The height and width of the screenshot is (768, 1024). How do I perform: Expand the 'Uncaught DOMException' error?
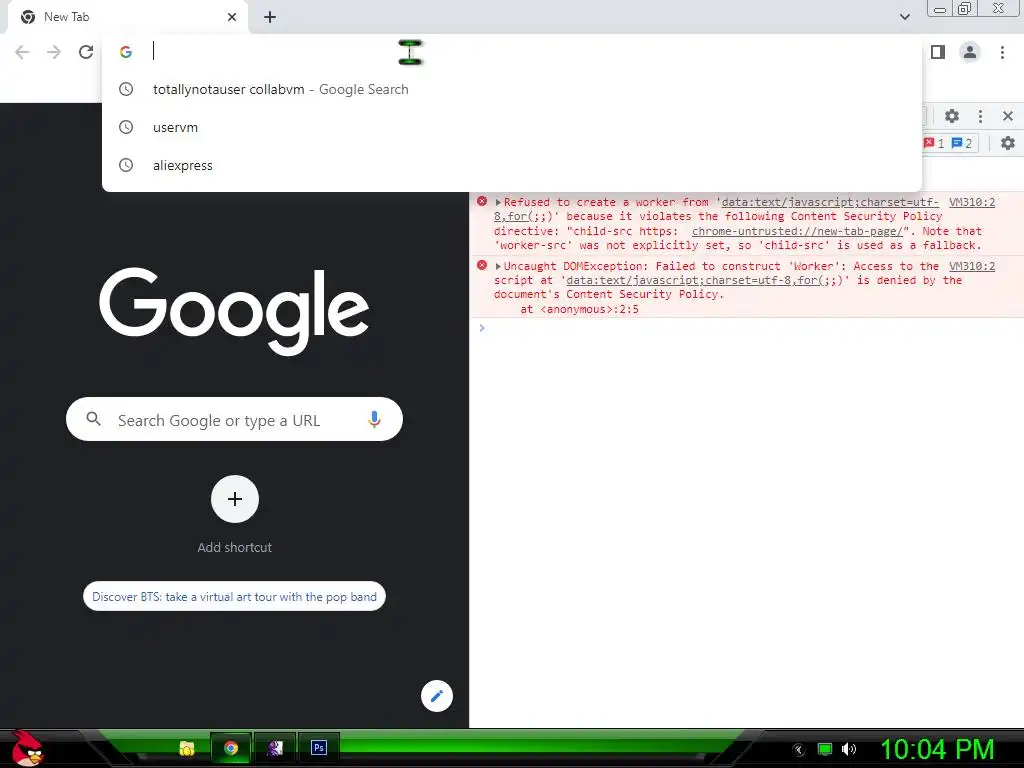click(x=498, y=266)
